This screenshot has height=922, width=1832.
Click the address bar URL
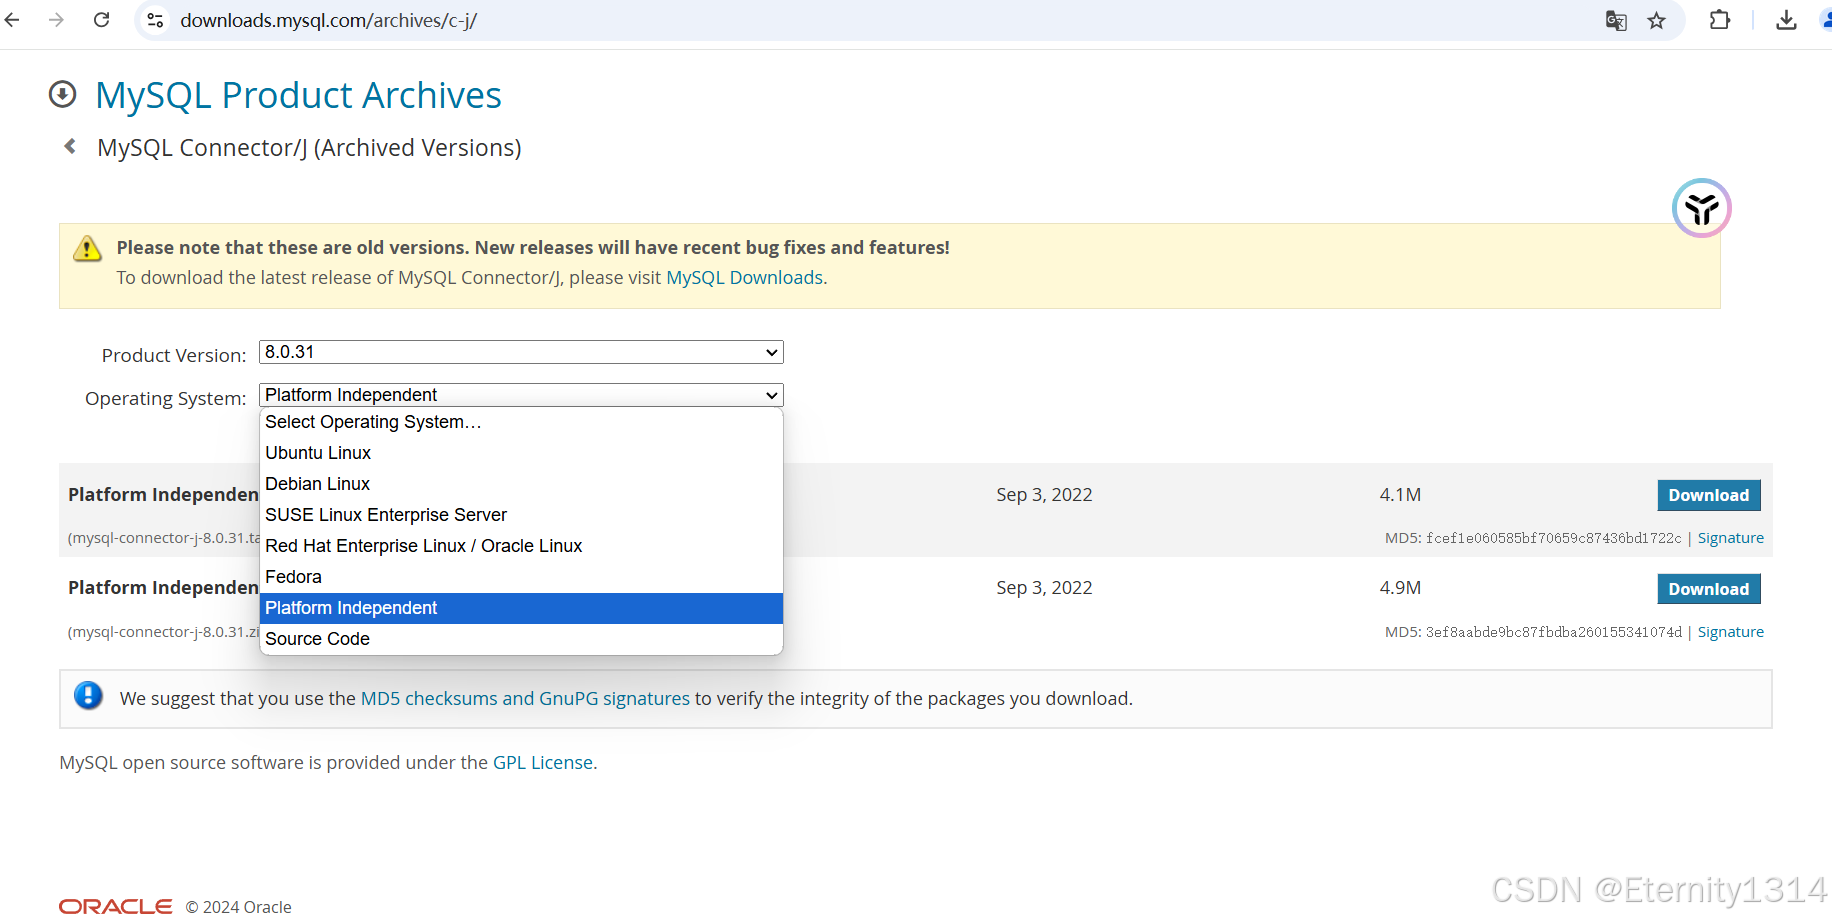pyautogui.click(x=328, y=20)
